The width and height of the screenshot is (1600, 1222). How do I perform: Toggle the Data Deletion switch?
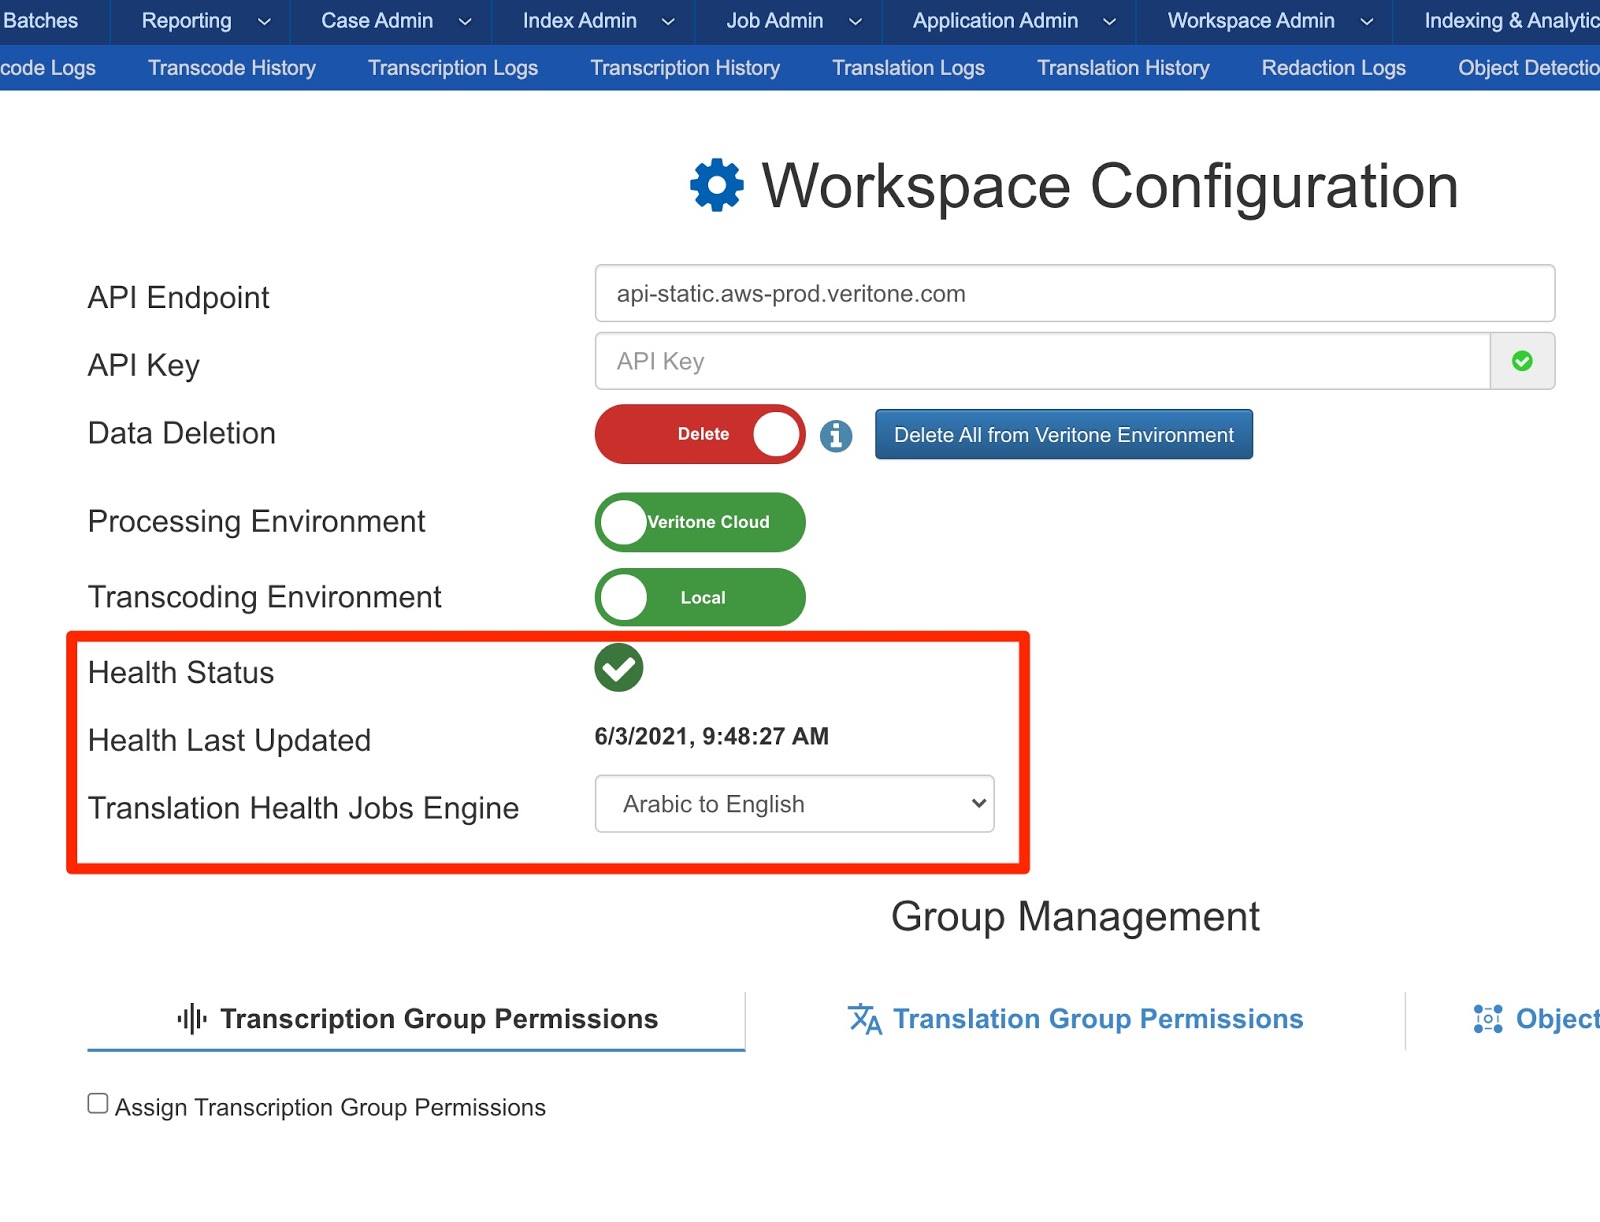(x=700, y=434)
